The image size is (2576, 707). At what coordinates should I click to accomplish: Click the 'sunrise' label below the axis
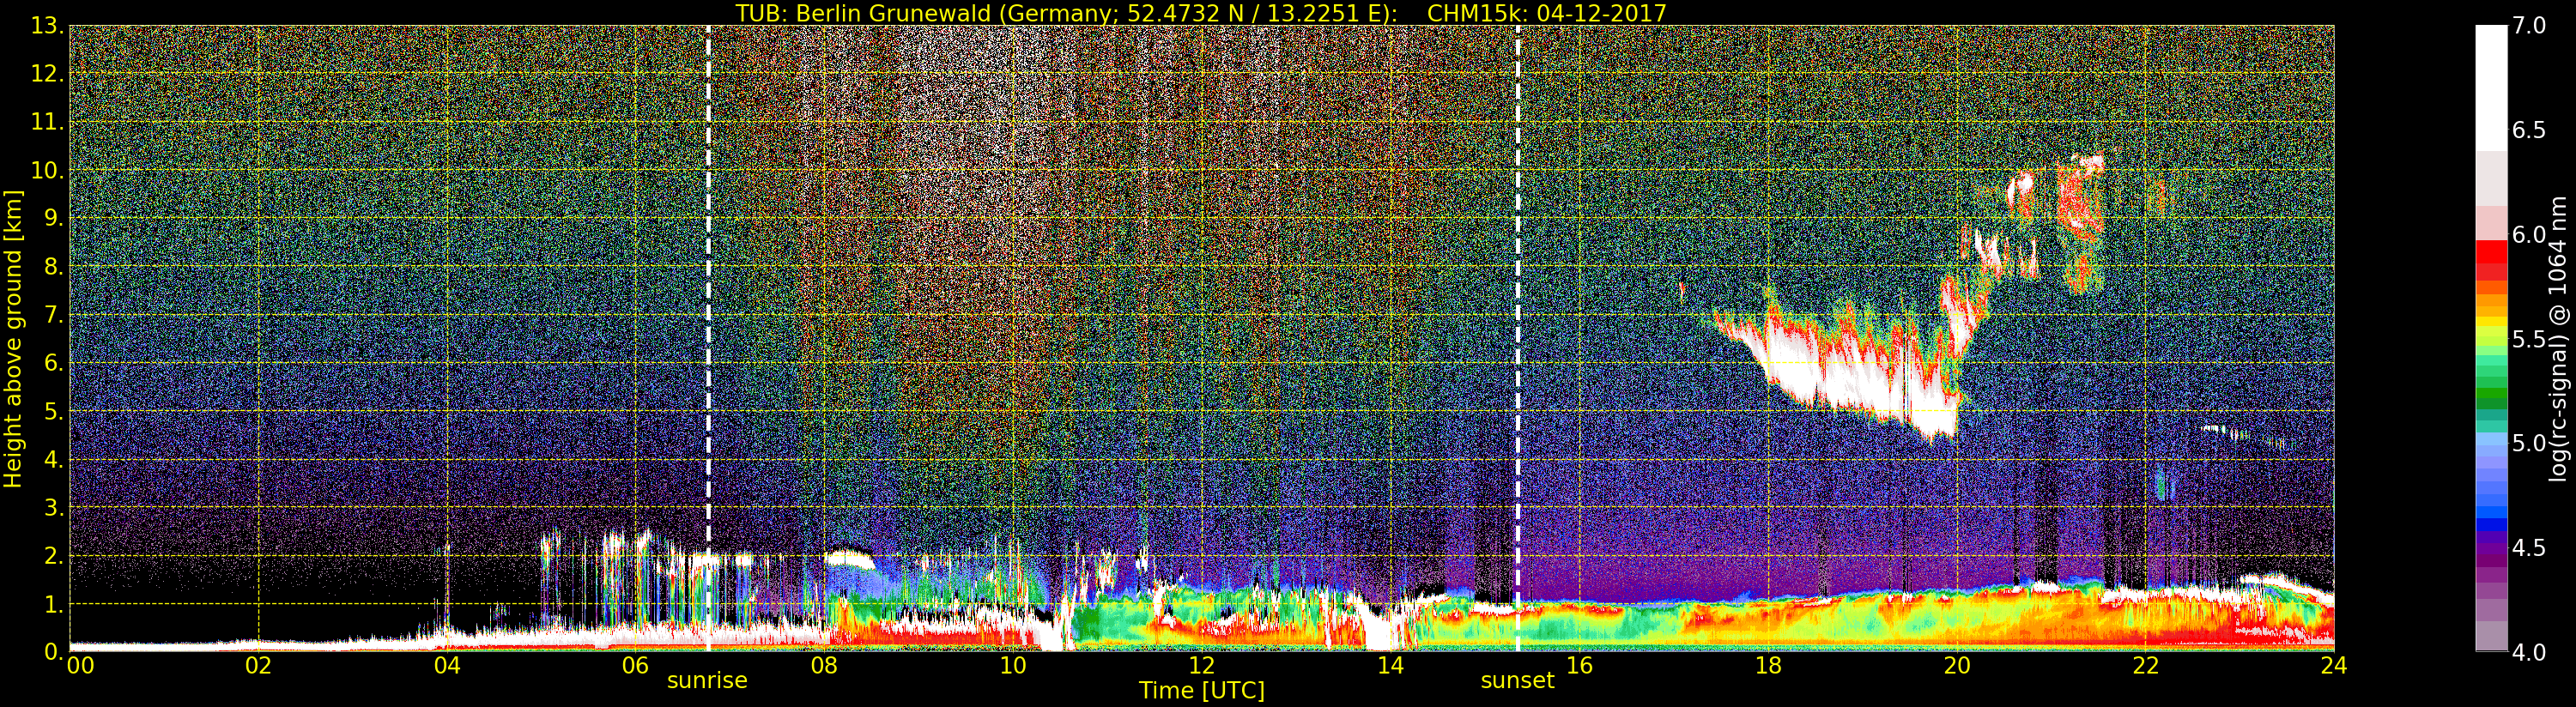pos(707,680)
